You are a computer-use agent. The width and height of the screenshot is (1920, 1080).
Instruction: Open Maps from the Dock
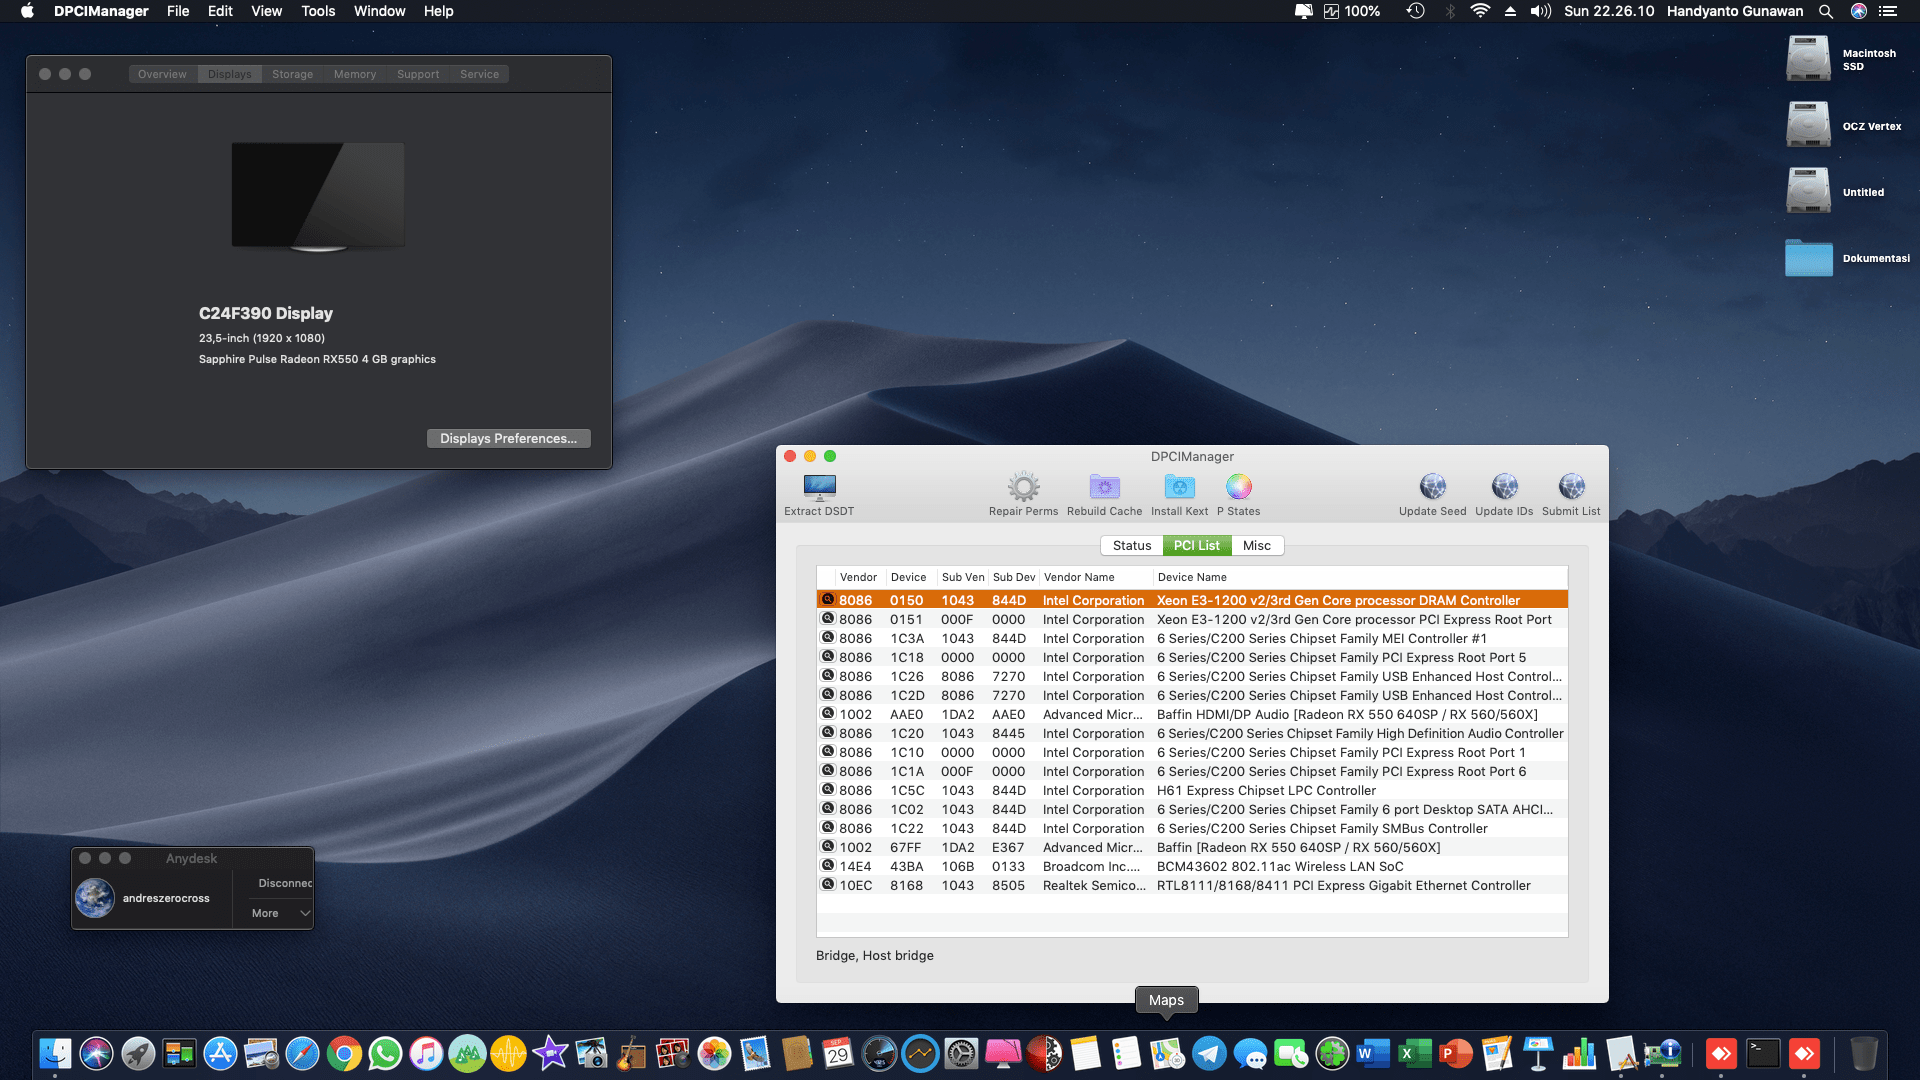1166,1053
